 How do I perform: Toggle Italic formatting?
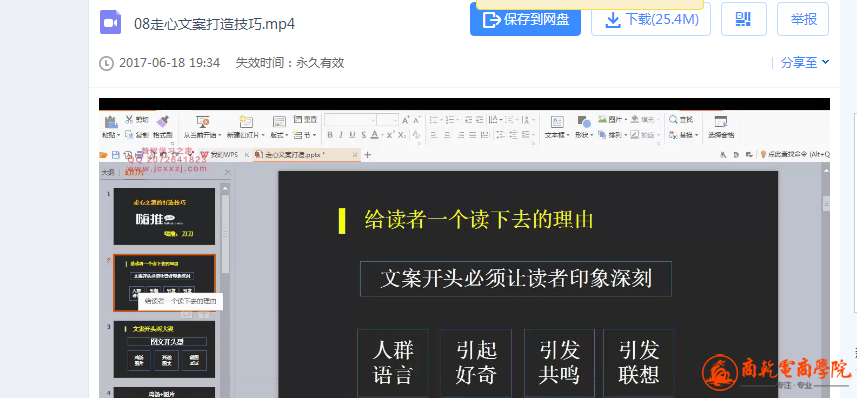click(341, 135)
